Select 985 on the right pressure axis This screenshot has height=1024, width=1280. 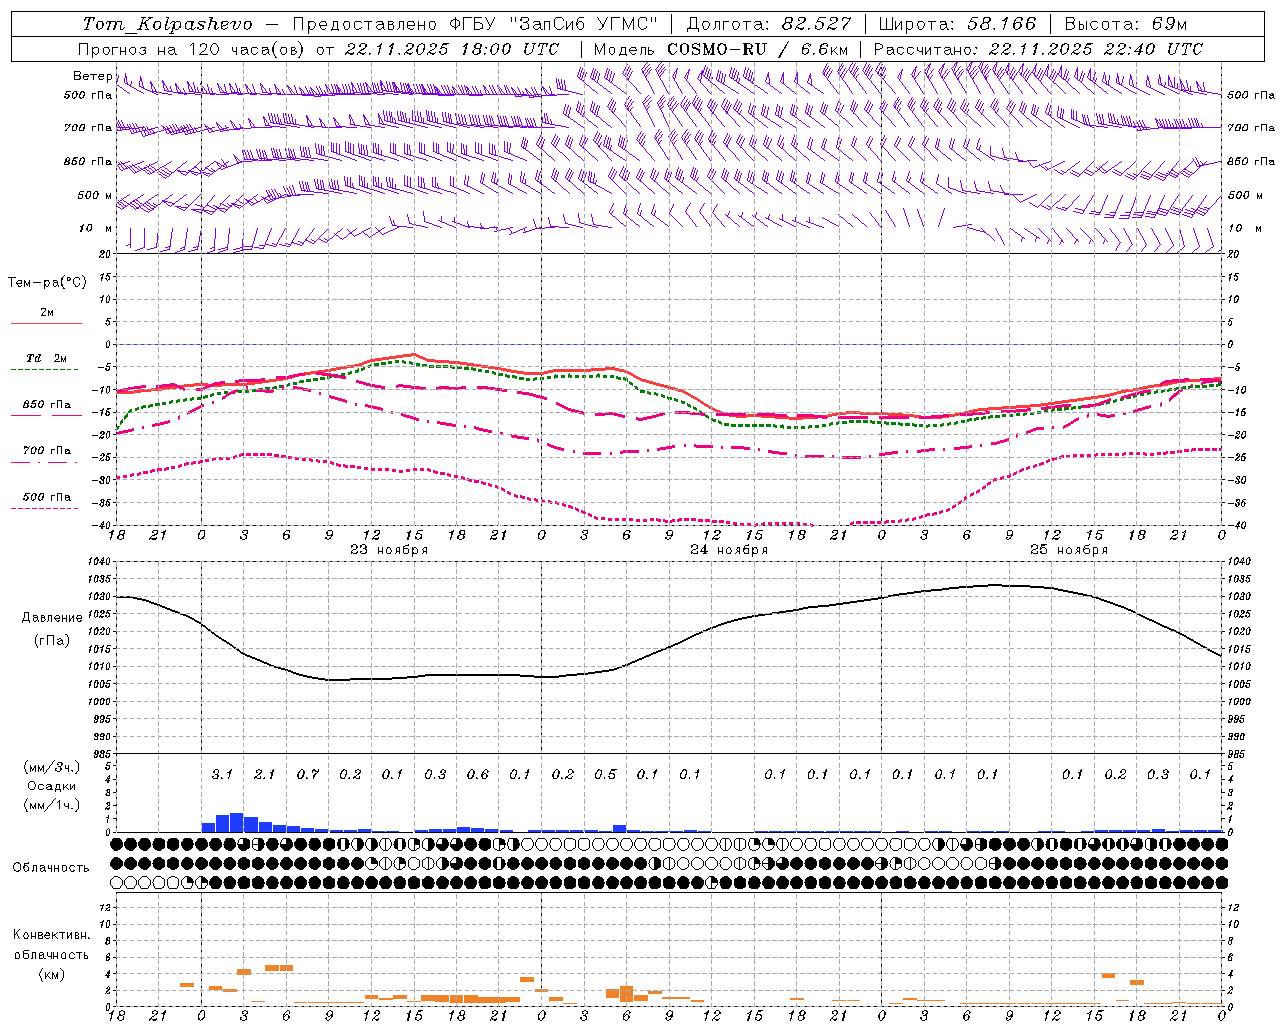(1238, 754)
